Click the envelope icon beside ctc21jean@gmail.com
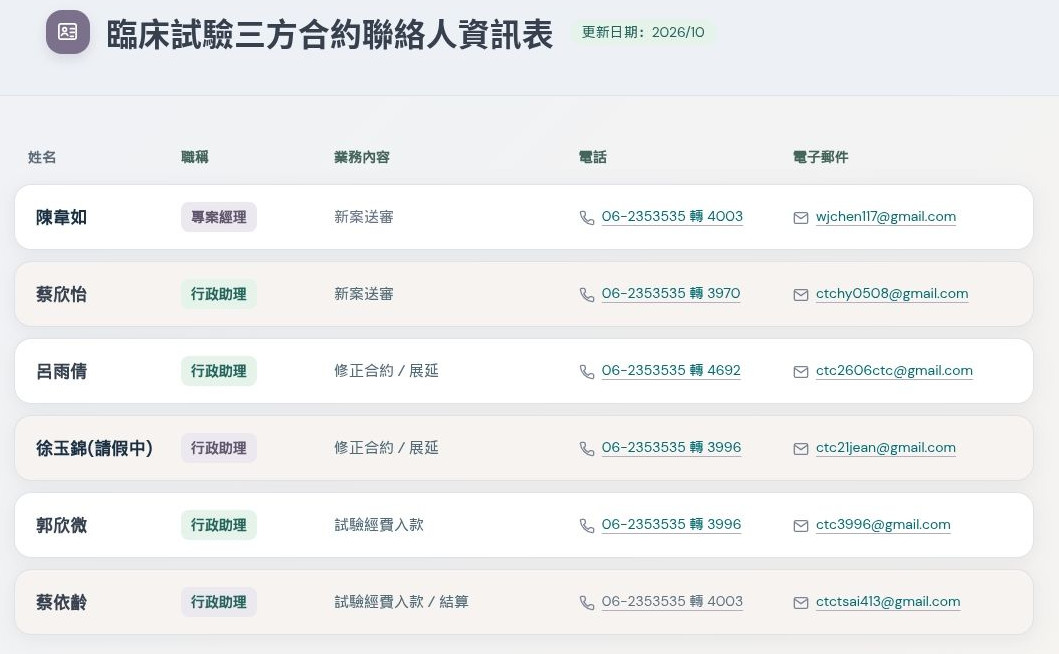 pyautogui.click(x=801, y=449)
